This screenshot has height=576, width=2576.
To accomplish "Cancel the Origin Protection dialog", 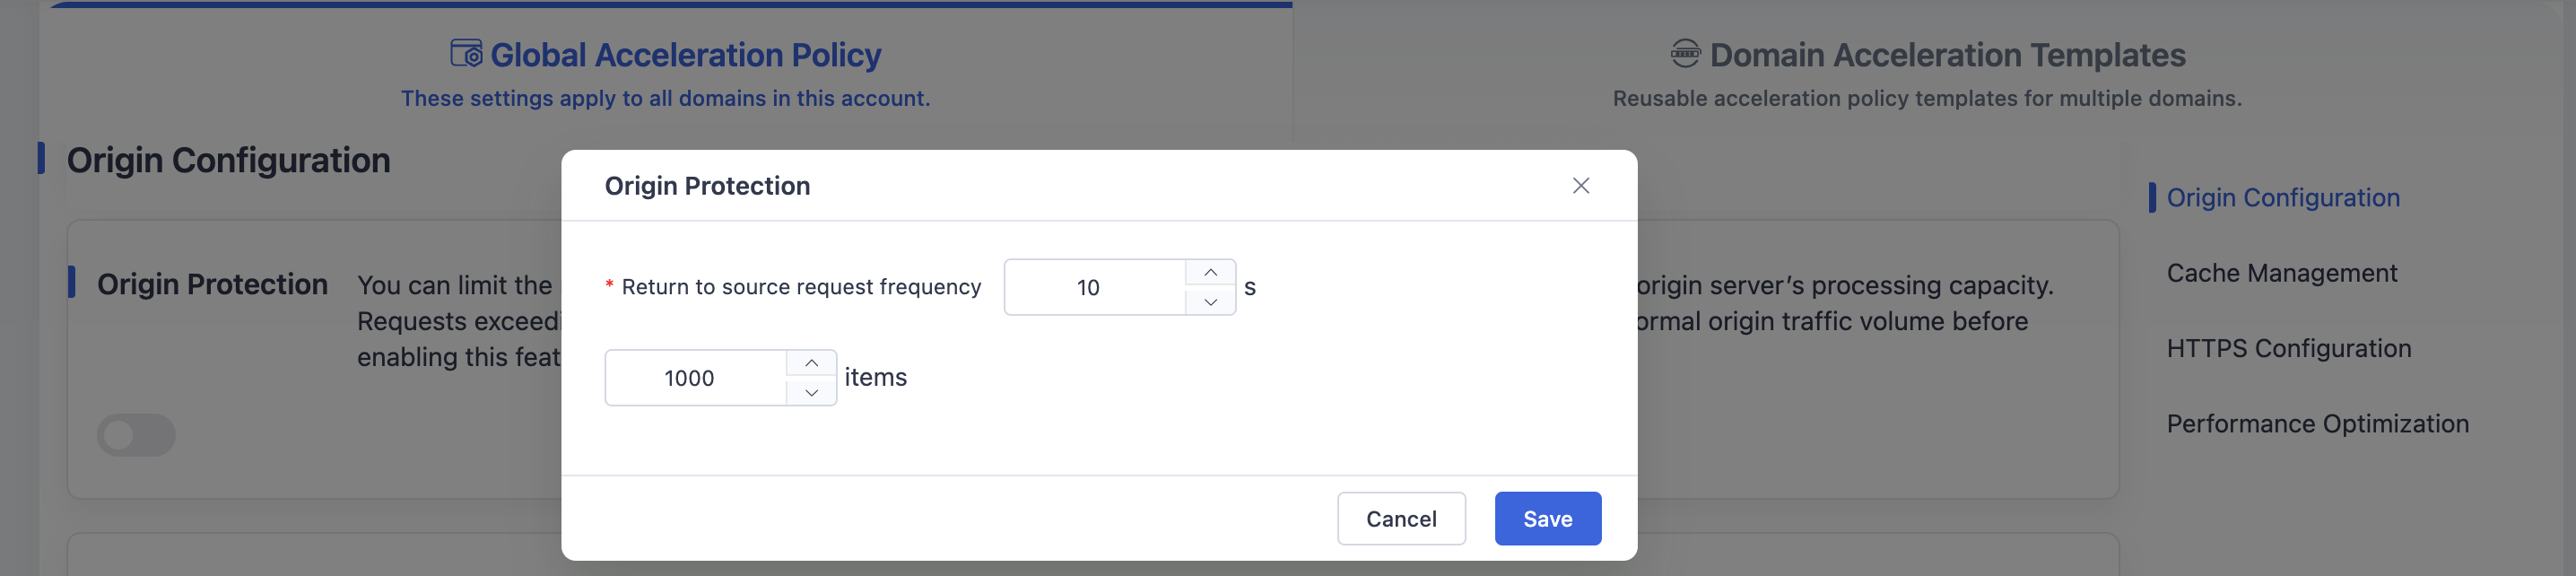I will click(x=1401, y=518).
